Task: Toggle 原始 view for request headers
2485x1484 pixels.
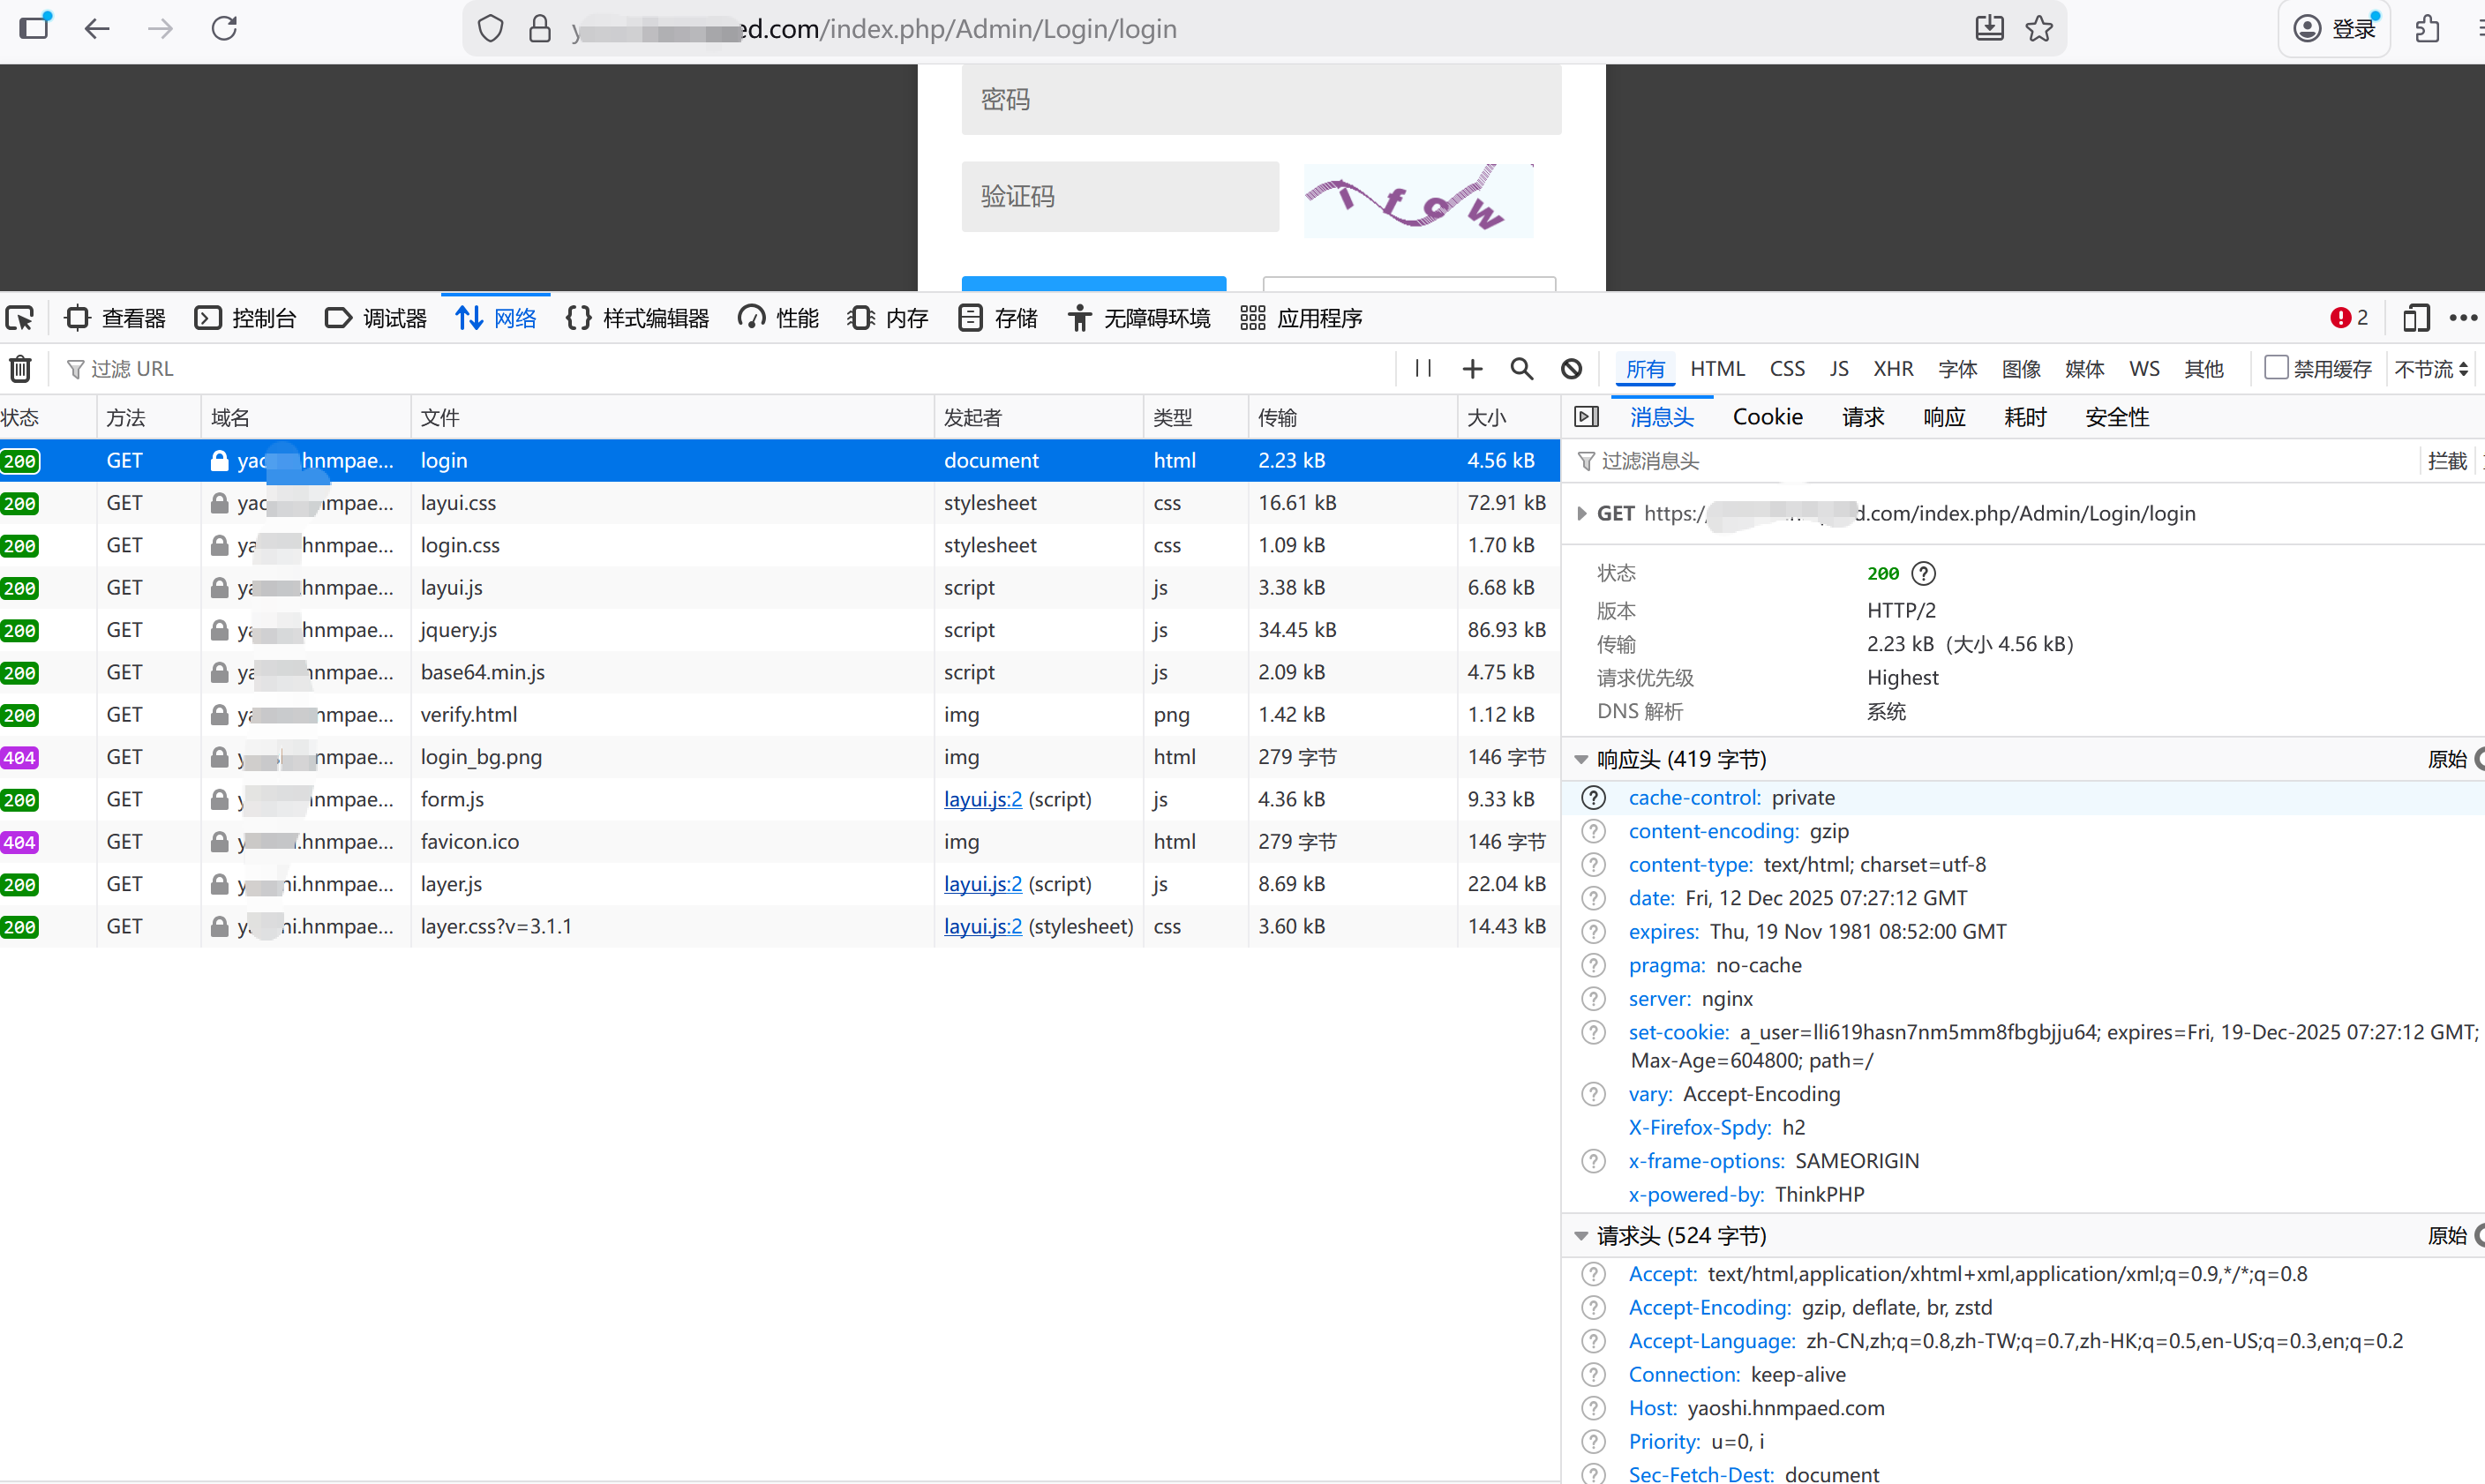Action: (2449, 1235)
